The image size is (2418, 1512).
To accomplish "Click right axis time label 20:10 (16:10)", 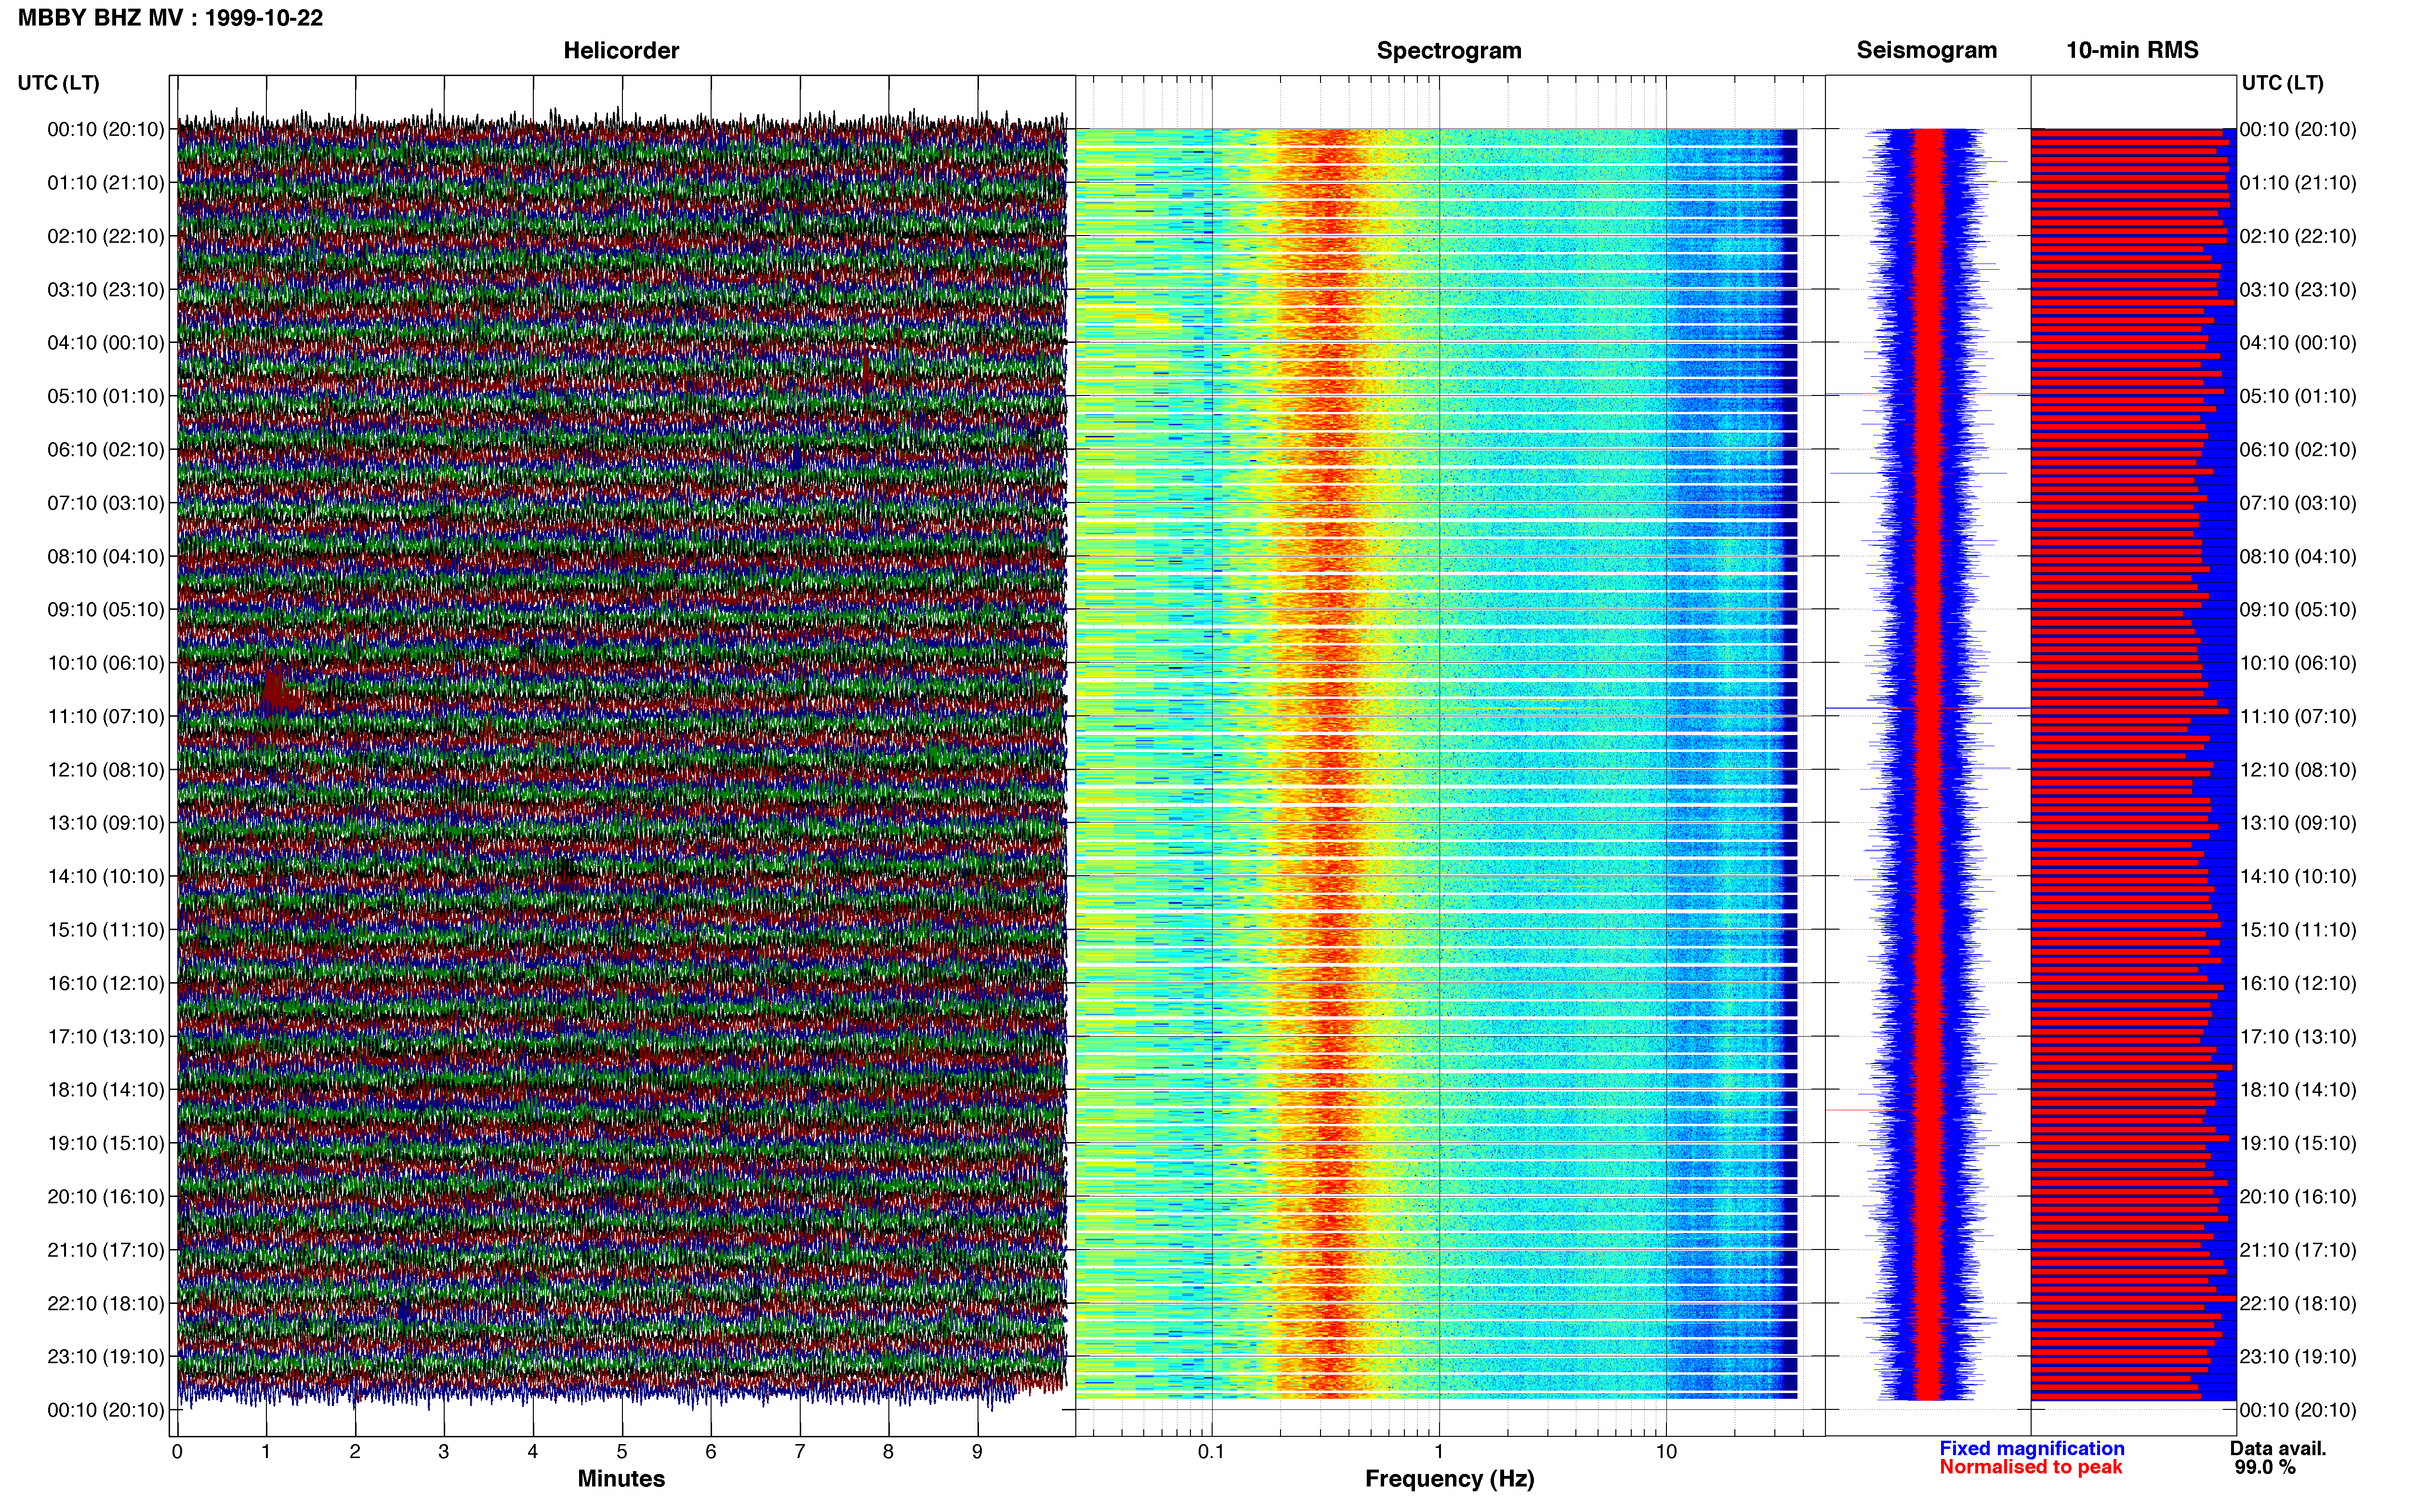I will 2298,1197.
